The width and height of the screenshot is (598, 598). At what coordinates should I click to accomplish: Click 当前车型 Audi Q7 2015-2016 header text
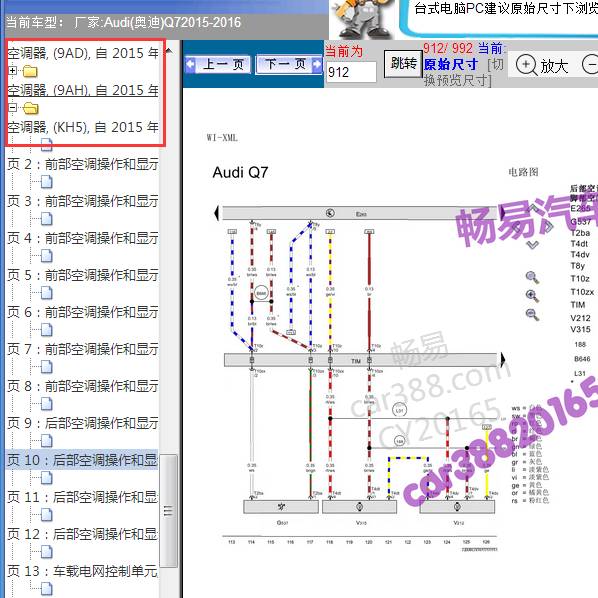click(x=124, y=23)
